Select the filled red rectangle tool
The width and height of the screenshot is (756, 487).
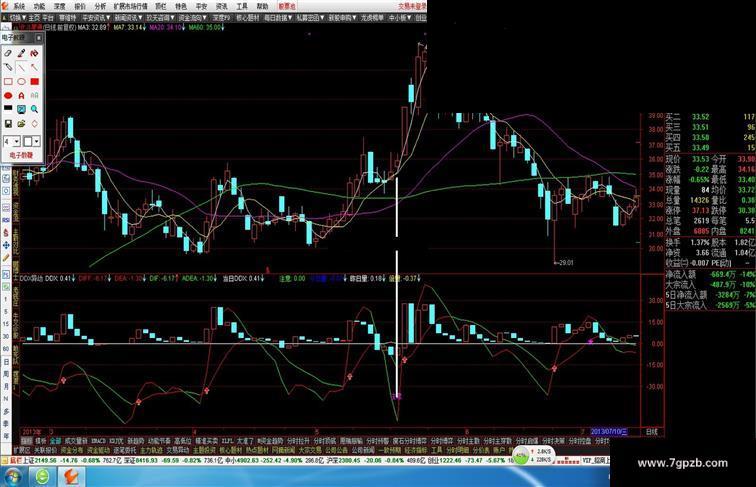(x=34, y=81)
